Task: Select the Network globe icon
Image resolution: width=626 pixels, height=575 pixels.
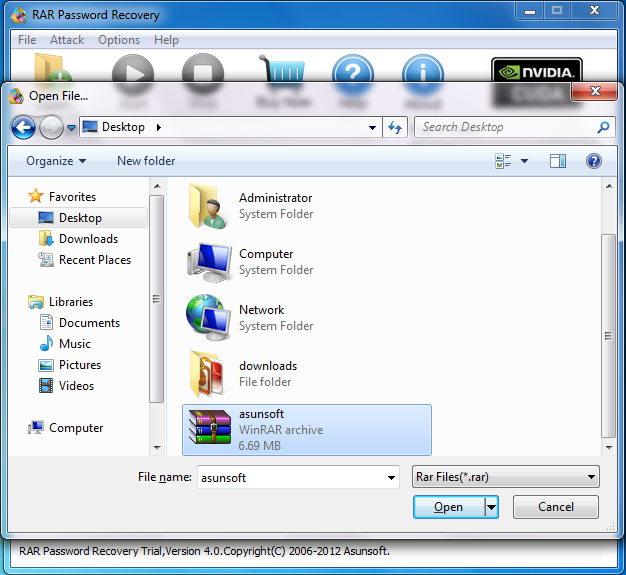Action: click(208, 318)
